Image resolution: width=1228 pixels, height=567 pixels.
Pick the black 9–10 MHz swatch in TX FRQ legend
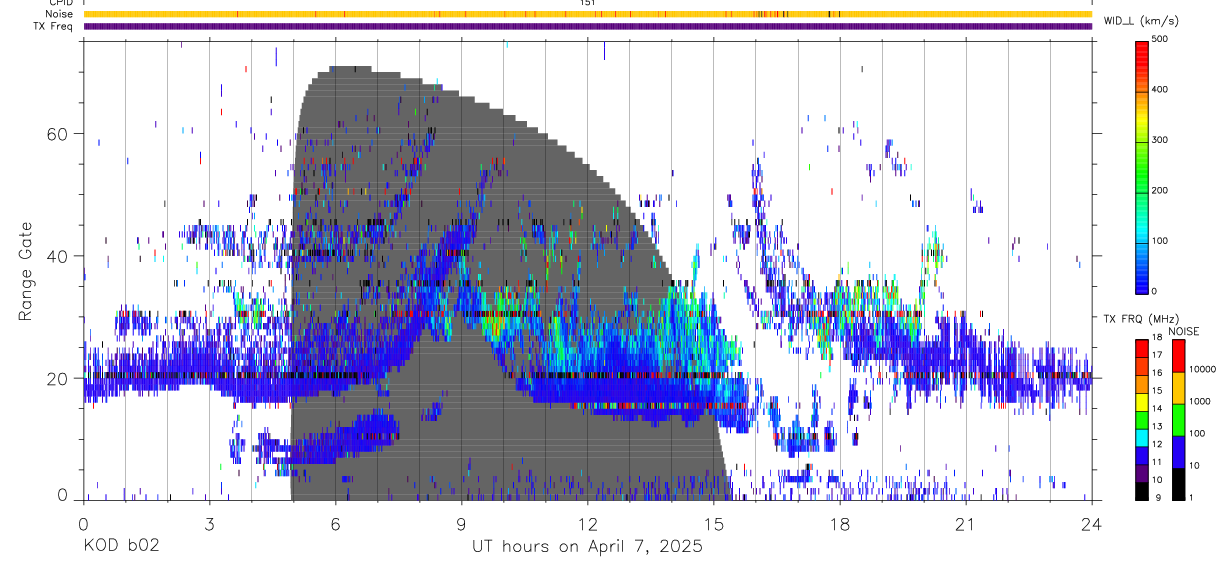coord(1141,490)
